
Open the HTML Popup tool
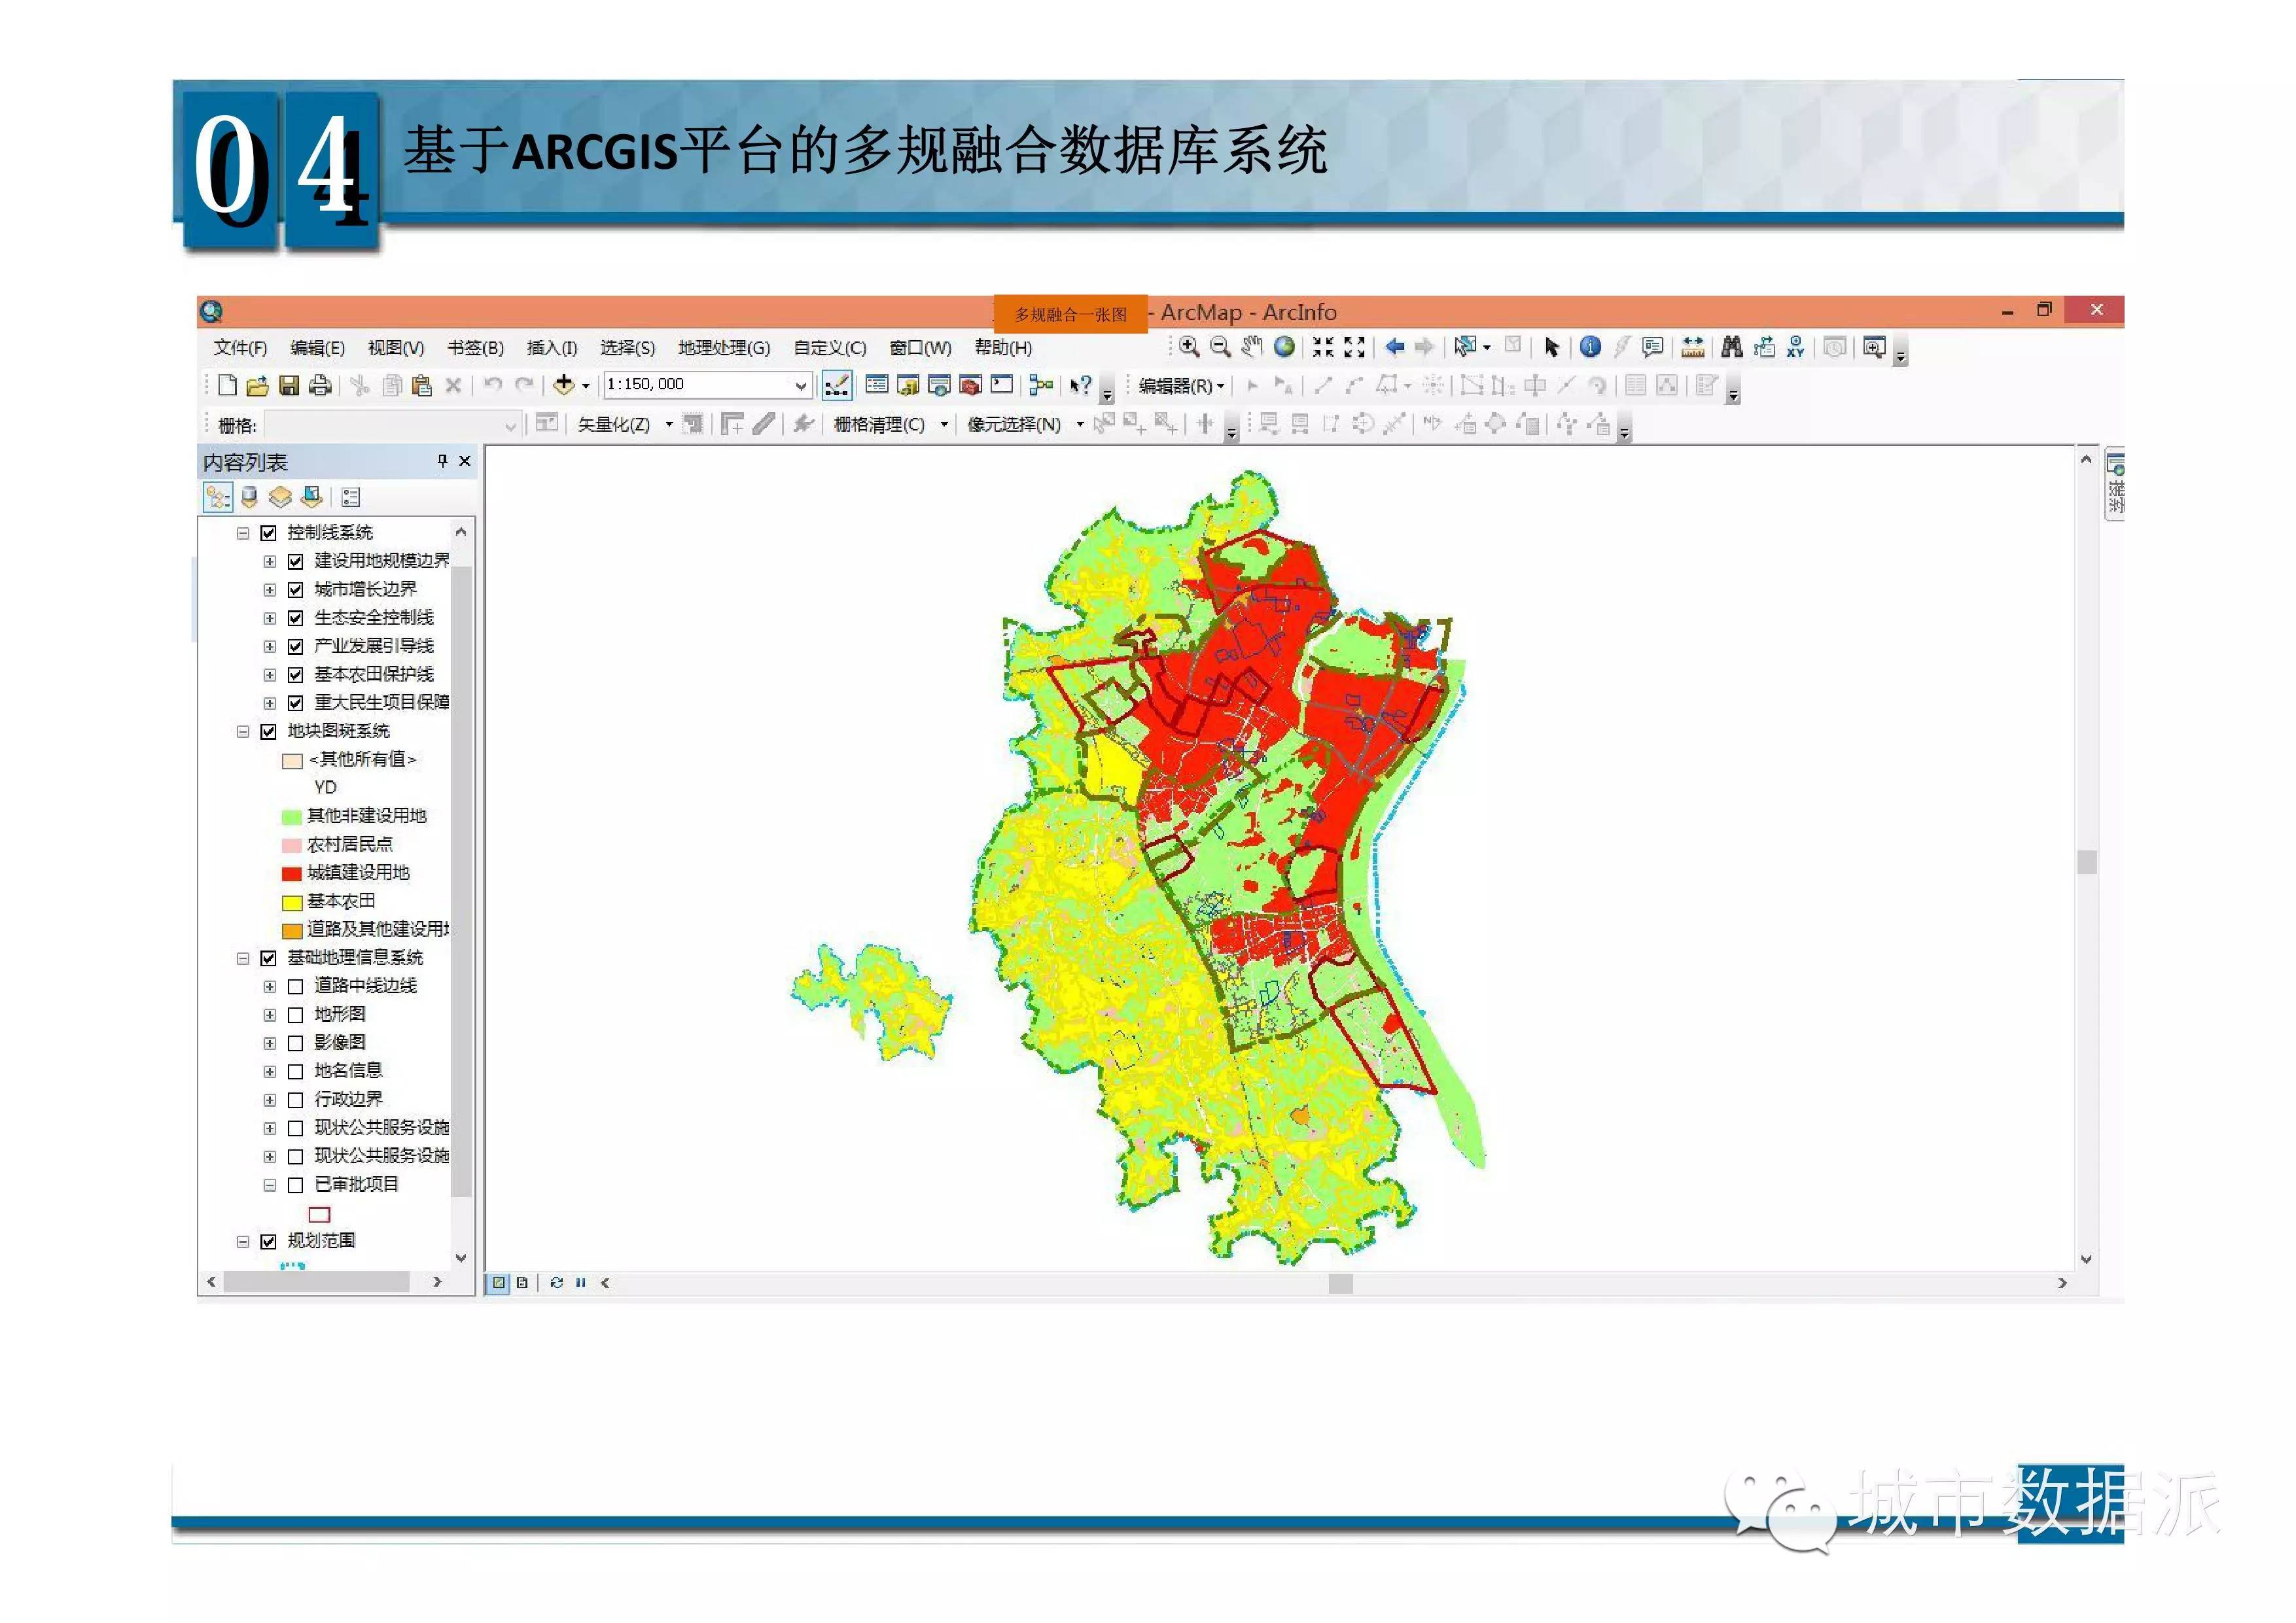(x=1653, y=347)
